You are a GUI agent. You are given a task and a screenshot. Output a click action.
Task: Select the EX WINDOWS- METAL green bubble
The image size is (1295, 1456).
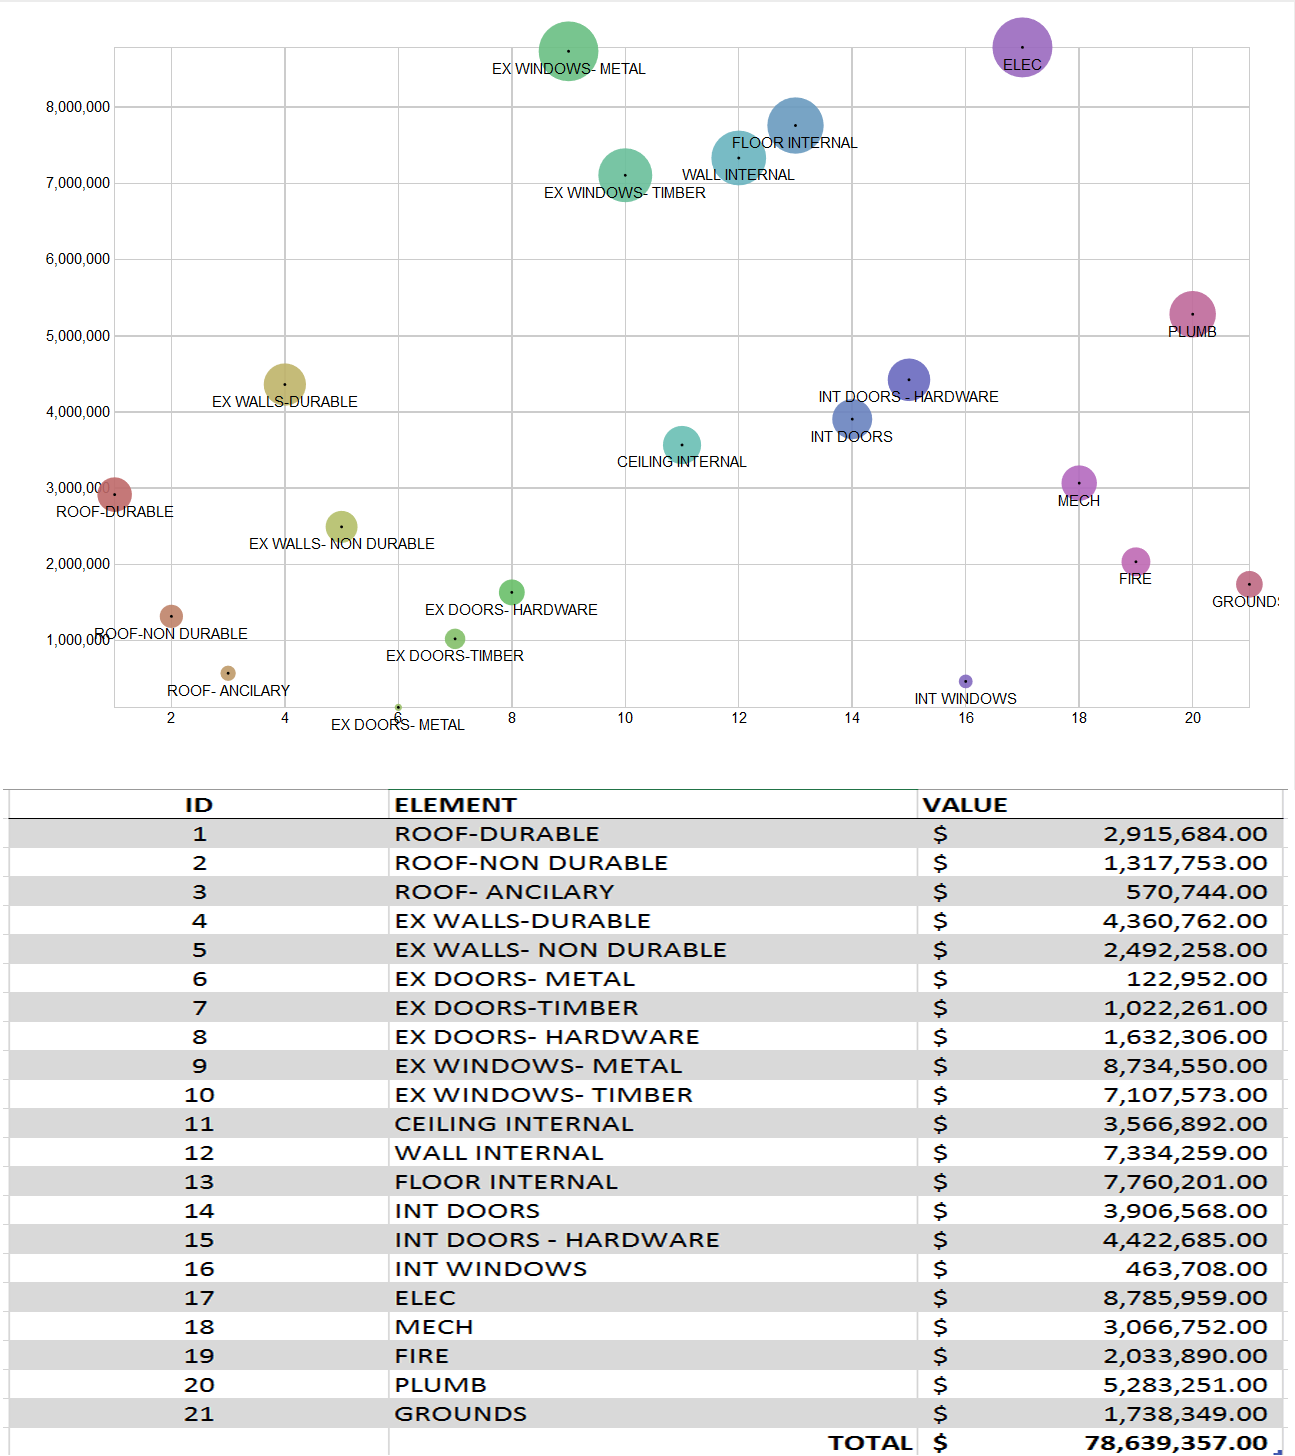click(568, 50)
